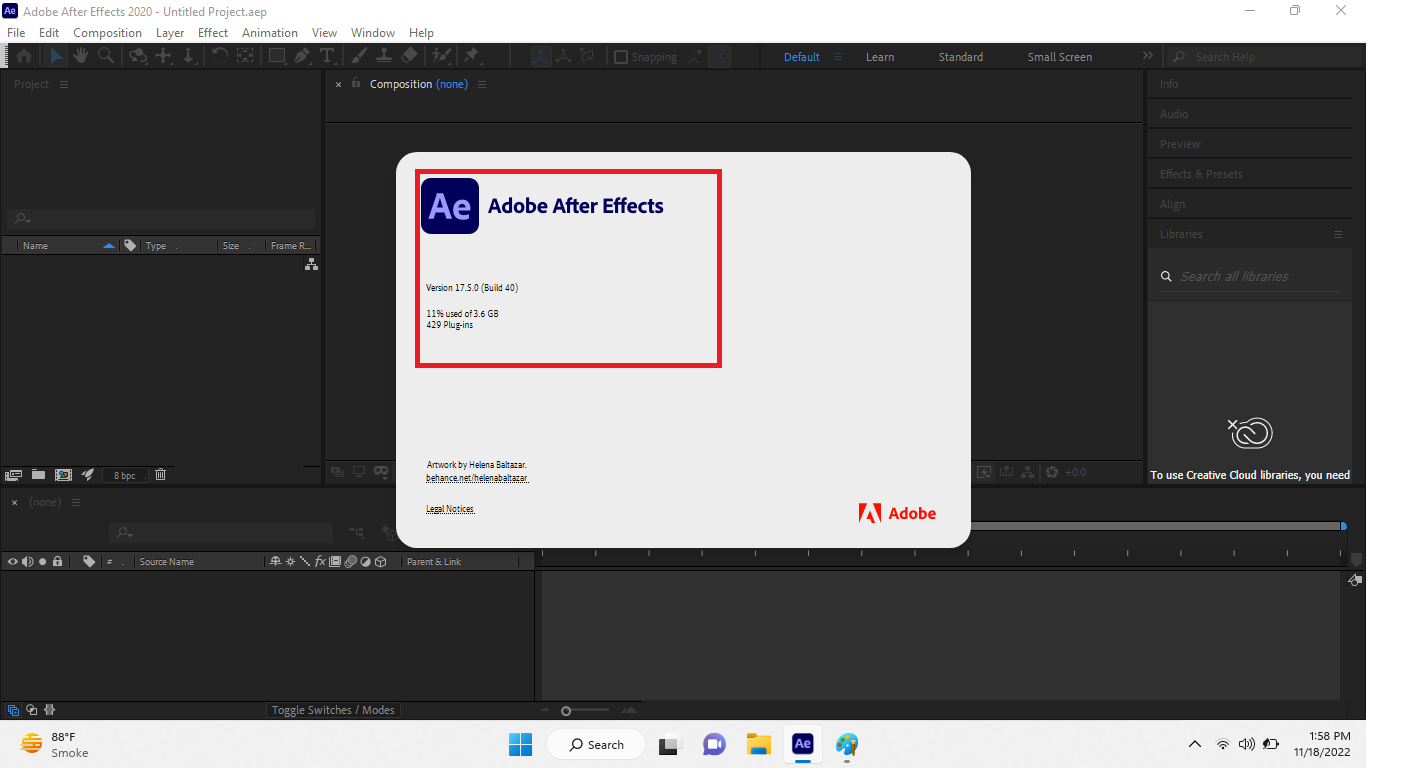1402x782 pixels.
Task: Enable the Snapping checkbox
Action: tap(621, 57)
